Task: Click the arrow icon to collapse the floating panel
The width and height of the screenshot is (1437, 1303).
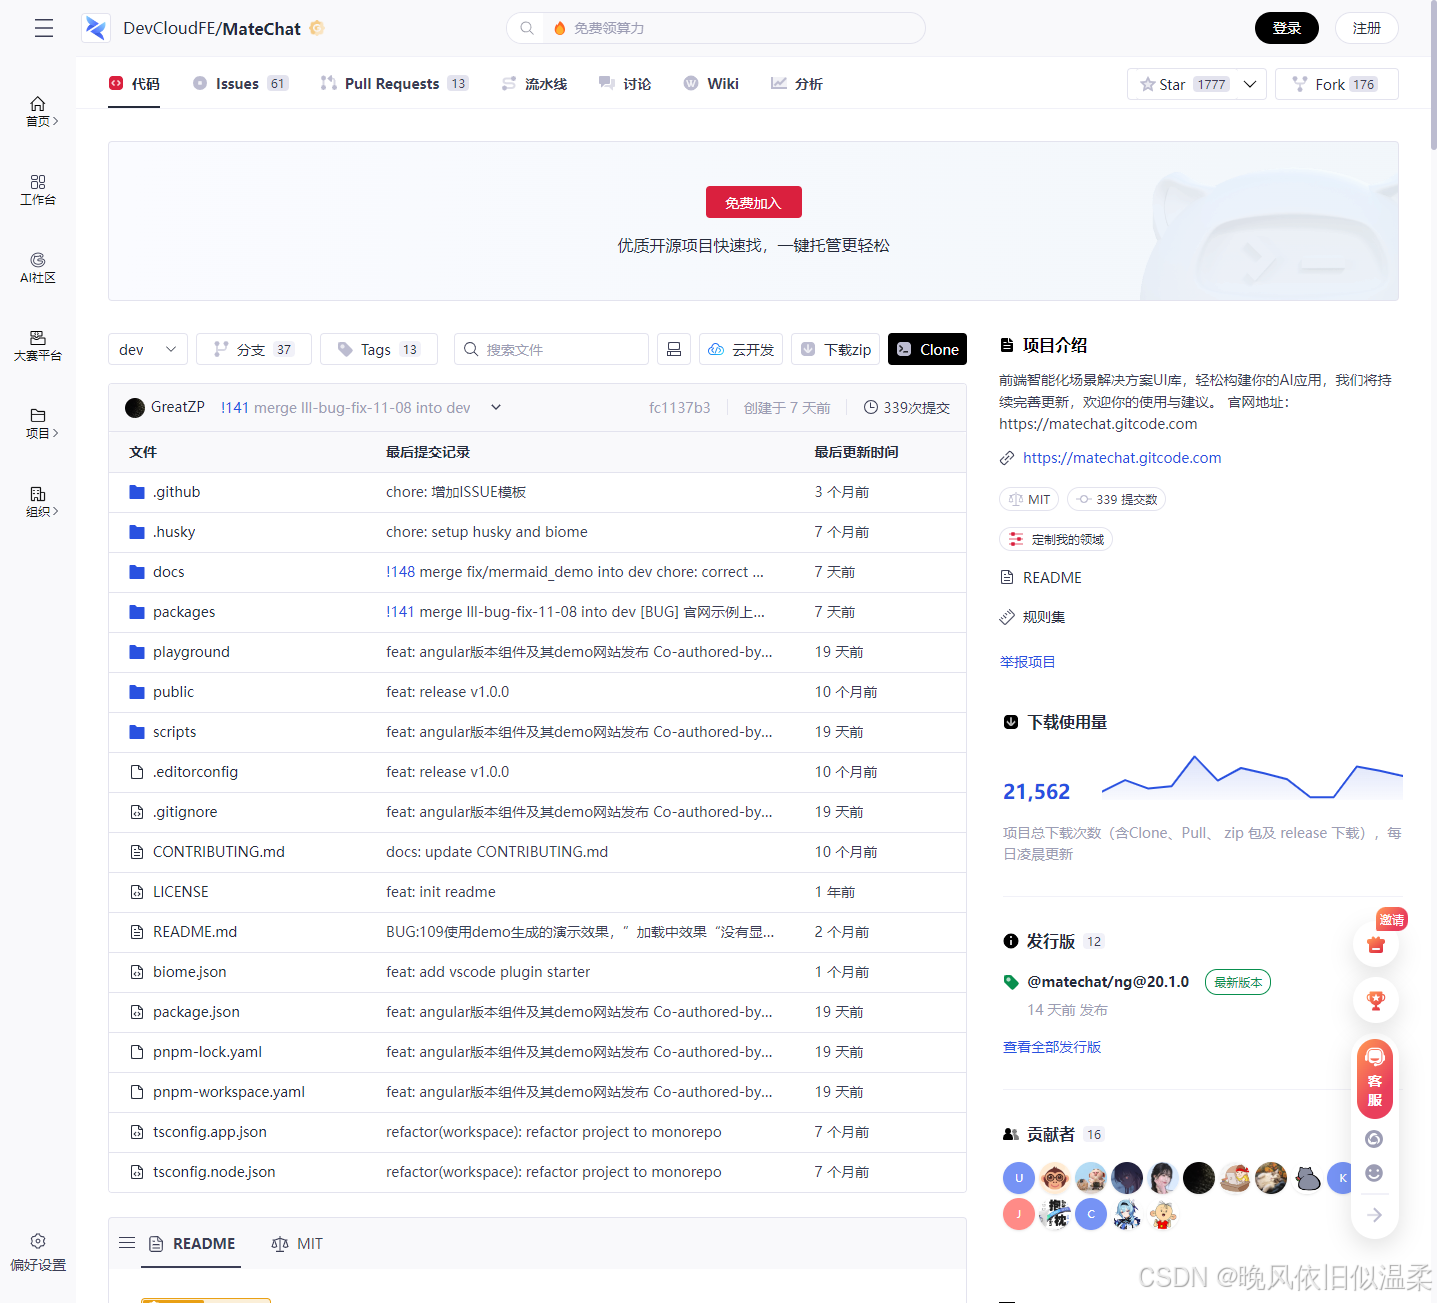Action: click(x=1375, y=1214)
